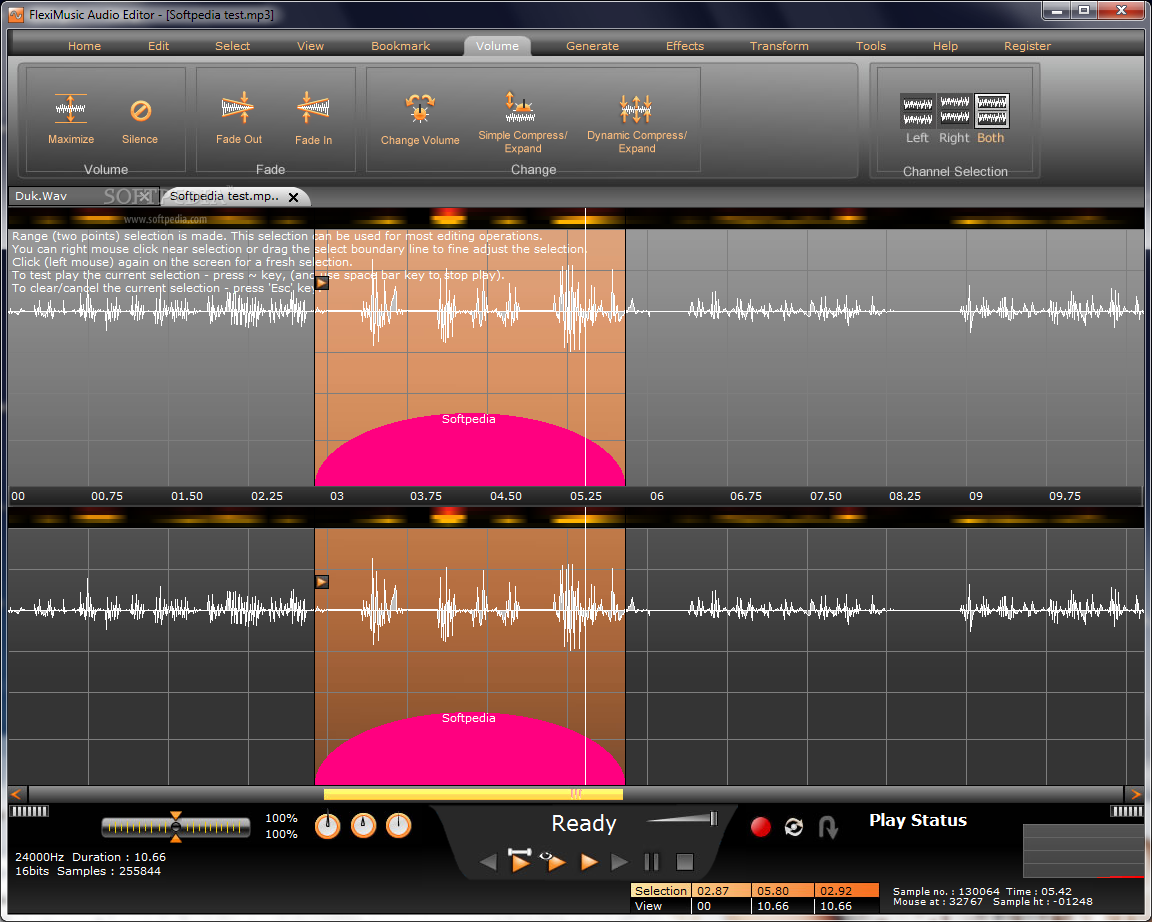
Task: Open the Register tab
Action: (1027, 46)
